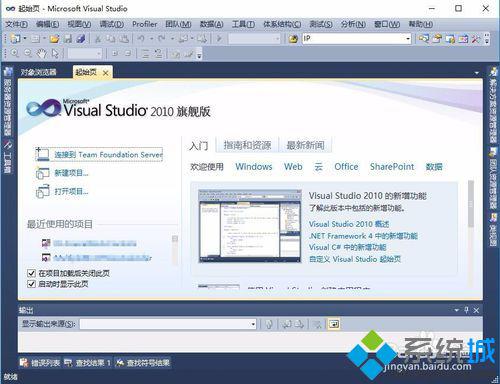The width and height of the screenshot is (500, 384).
Task: Switch to the 最新新闻 tab
Action: 305,145
